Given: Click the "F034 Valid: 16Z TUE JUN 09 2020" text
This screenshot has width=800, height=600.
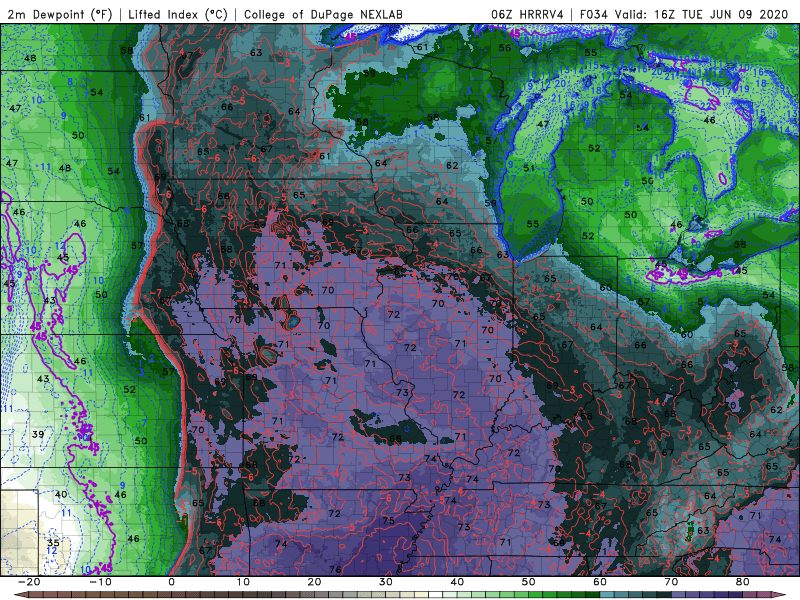Looking at the screenshot, I should [x=684, y=14].
